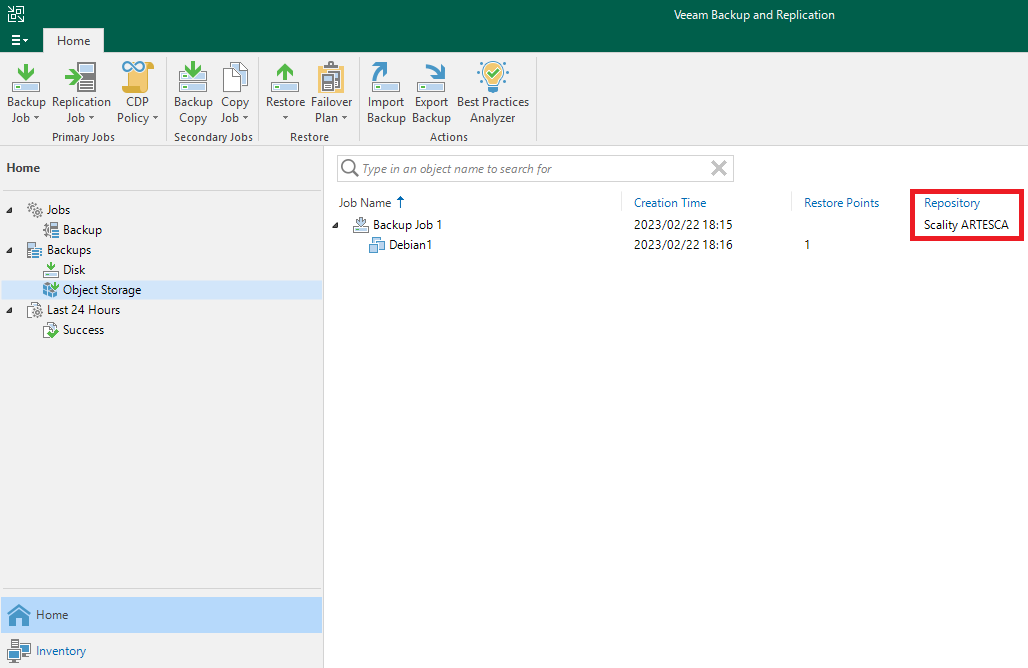Click the Scality ARTESCA repository cell
Viewport: 1028px width, 668px height.
[x=966, y=225]
